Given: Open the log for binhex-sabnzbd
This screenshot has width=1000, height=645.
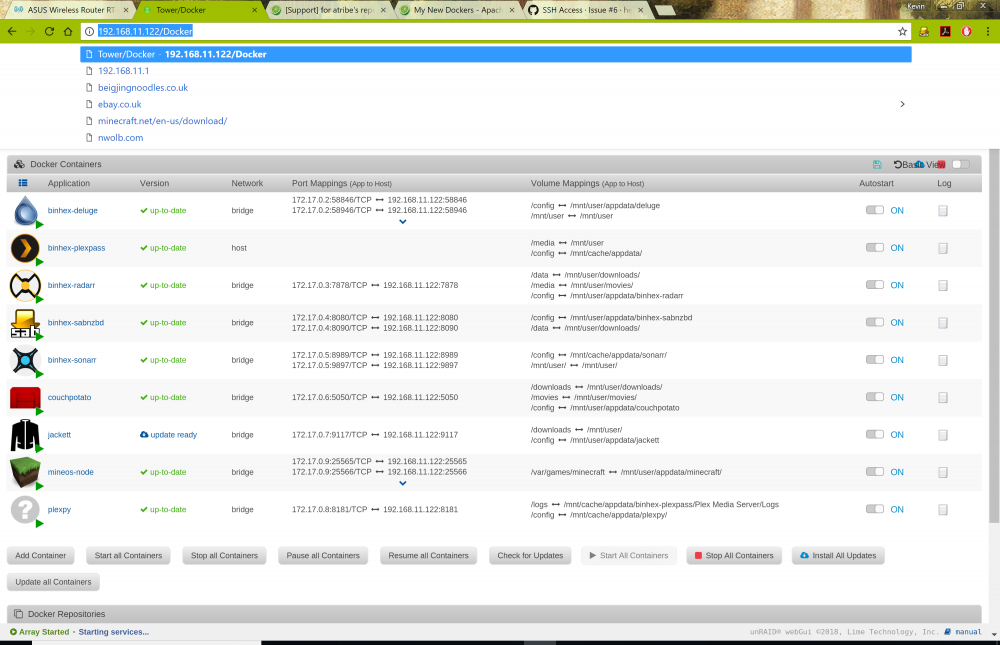Looking at the screenshot, I should [x=943, y=323].
